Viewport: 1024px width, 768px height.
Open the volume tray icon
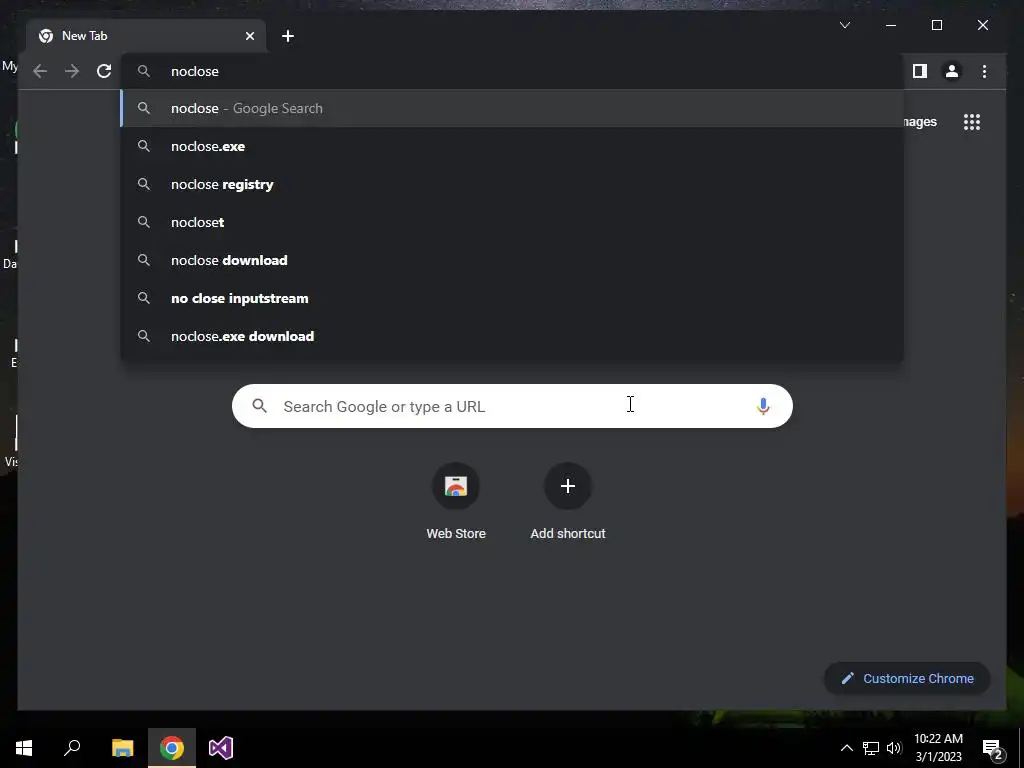point(894,748)
